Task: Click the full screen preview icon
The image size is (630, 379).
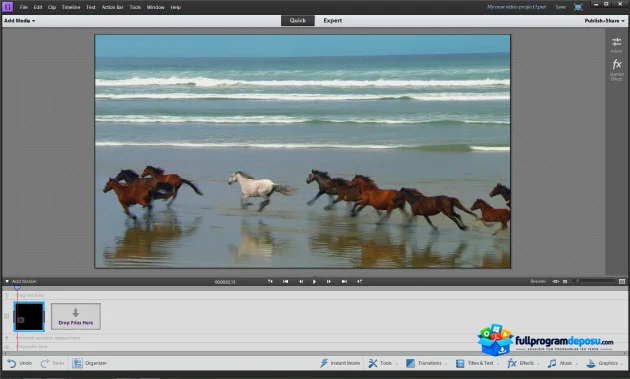Action: click(578, 7)
